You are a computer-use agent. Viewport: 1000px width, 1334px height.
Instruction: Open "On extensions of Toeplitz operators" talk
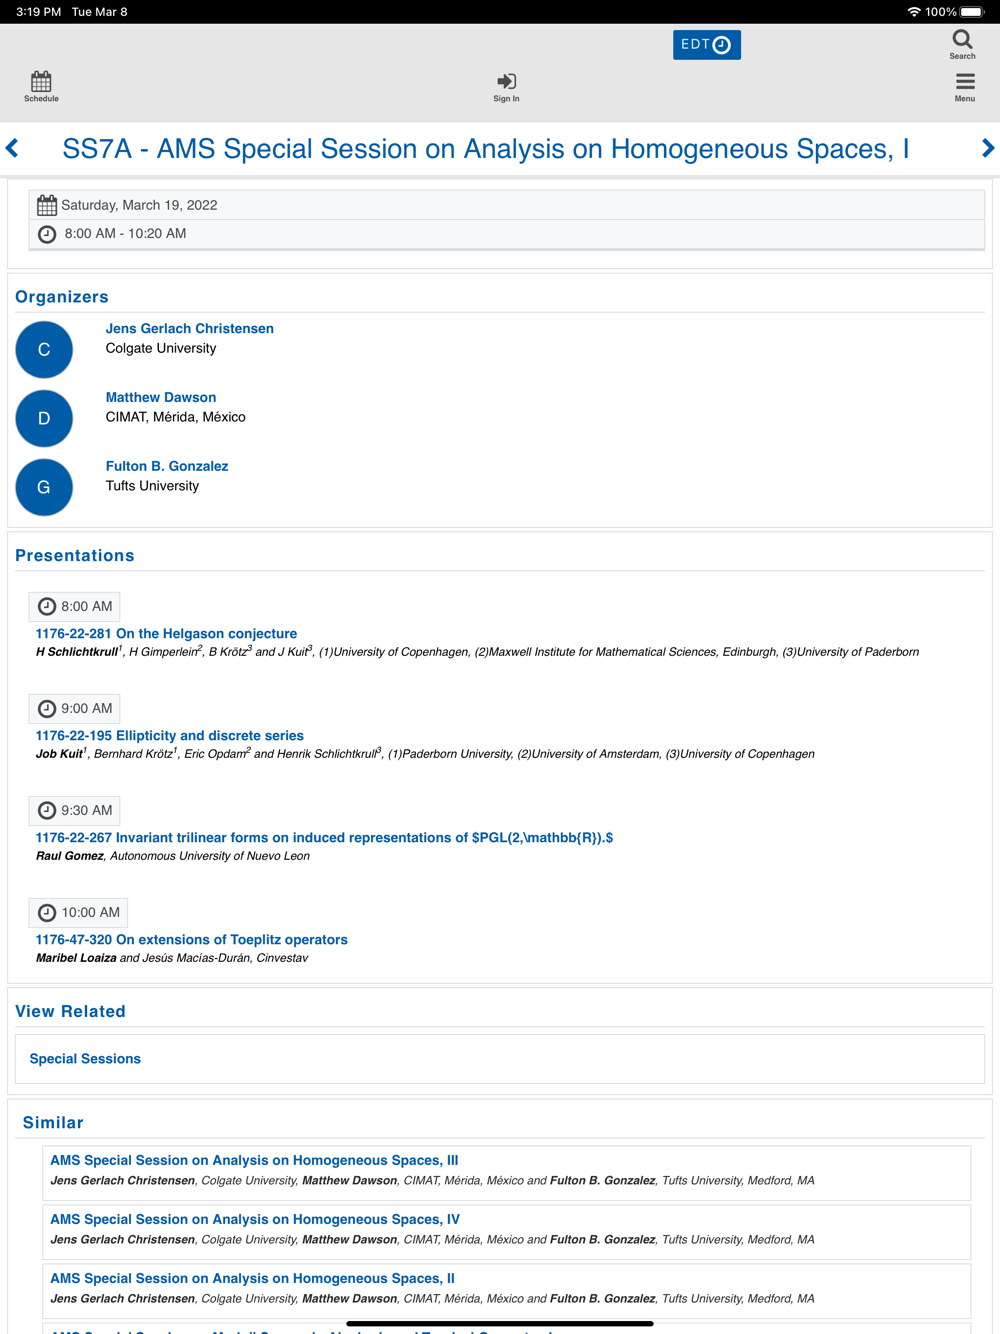[191, 940]
